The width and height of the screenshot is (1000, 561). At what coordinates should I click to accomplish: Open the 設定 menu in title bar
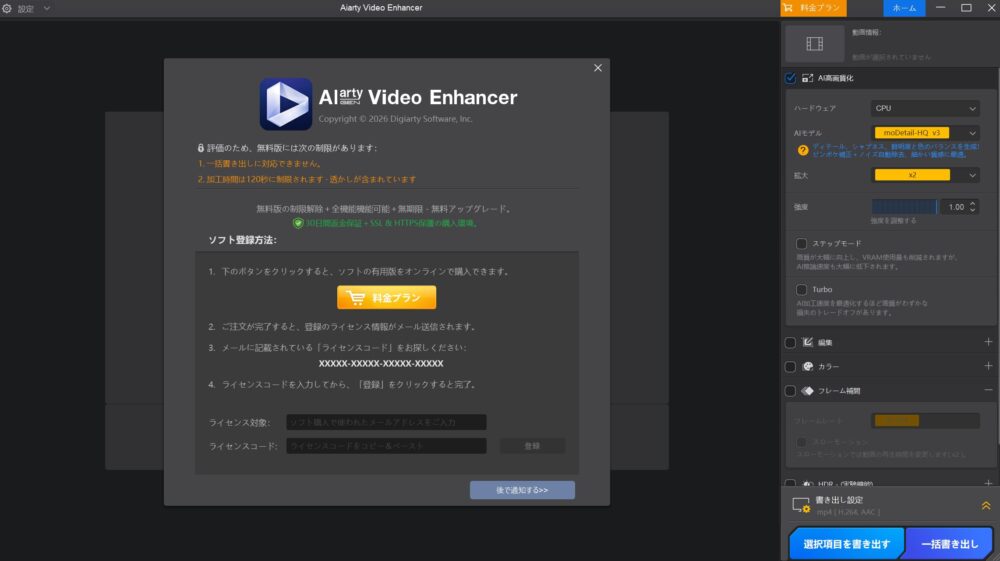tap(26, 8)
